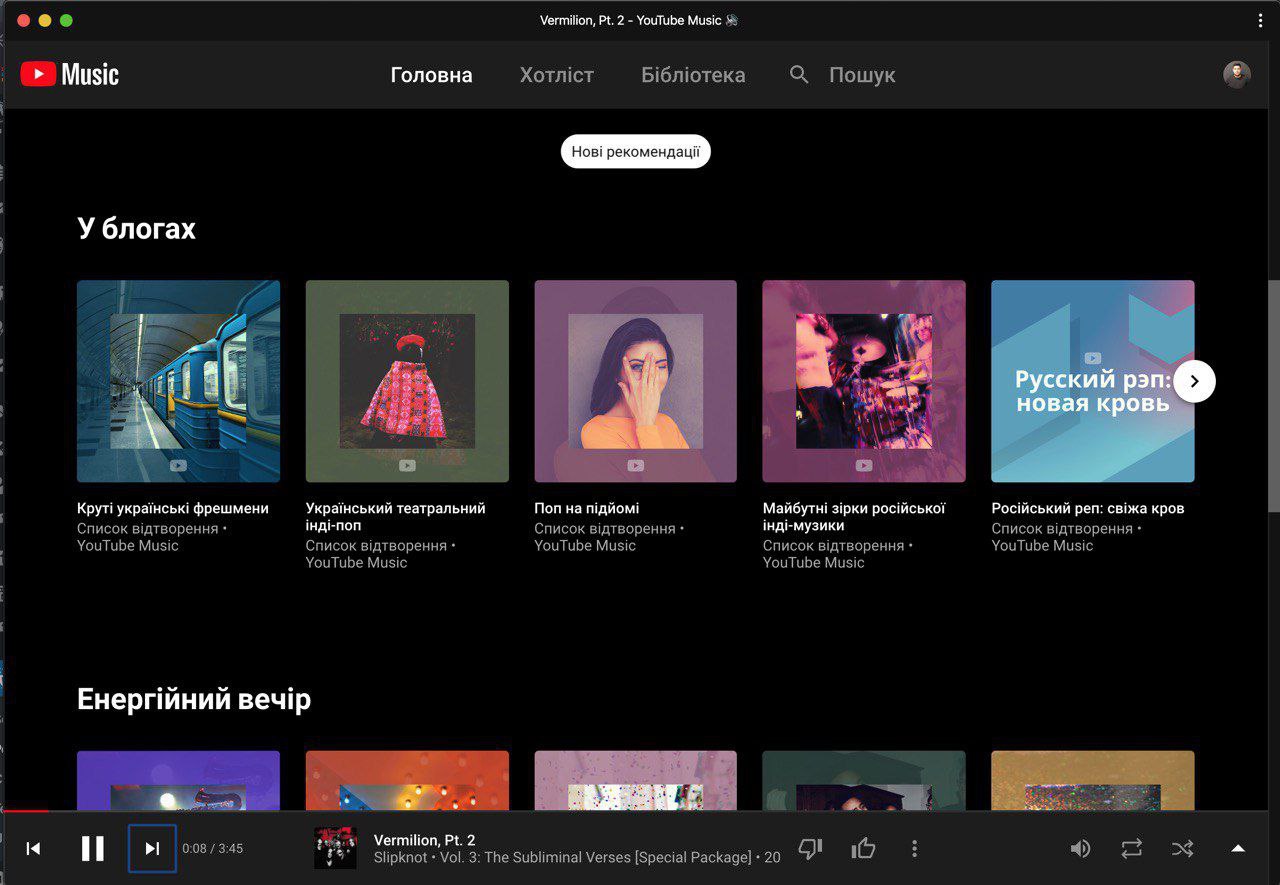The width and height of the screenshot is (1280, 885).
Task: Open first purple Енергійний вечір thumbnail
Action: tap(178, 780)
